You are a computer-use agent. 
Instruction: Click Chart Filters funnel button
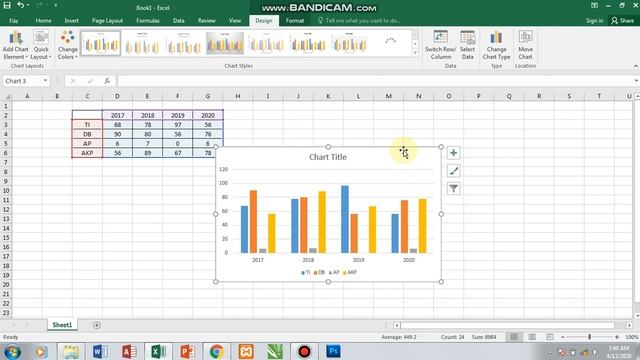coord(453,189)
